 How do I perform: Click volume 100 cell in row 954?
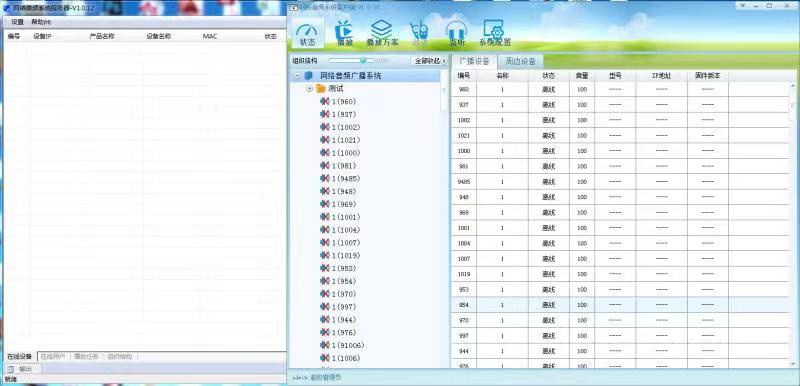point(582,305)
